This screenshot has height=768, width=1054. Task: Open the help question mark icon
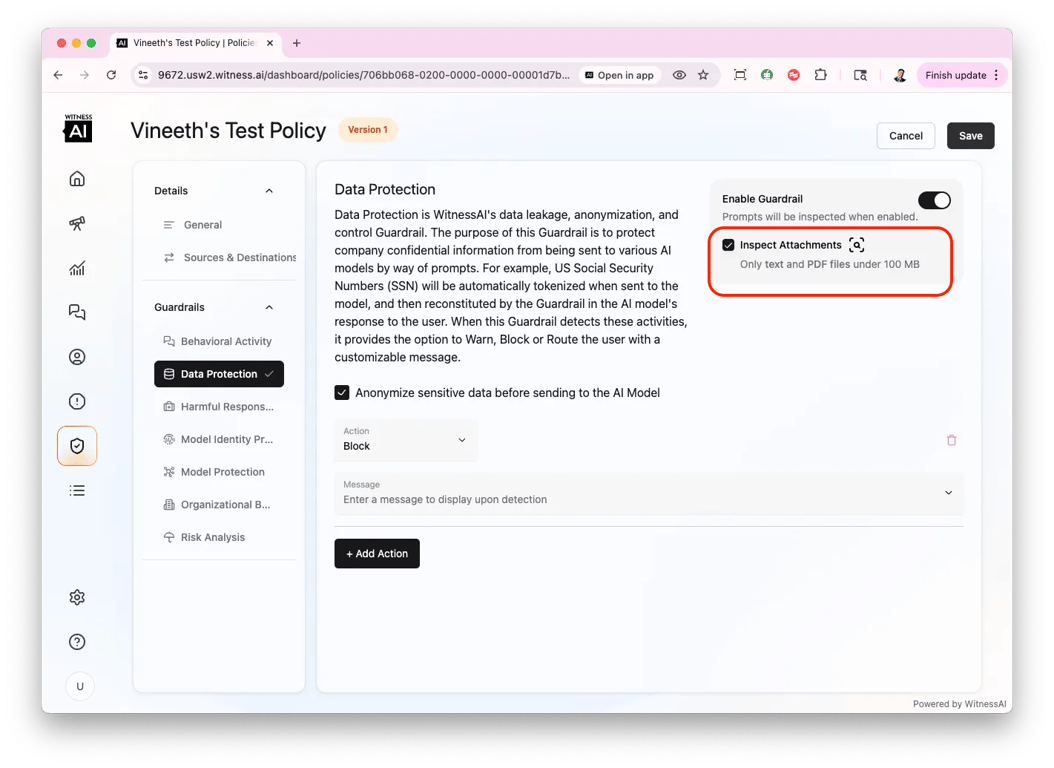point(77,642)
